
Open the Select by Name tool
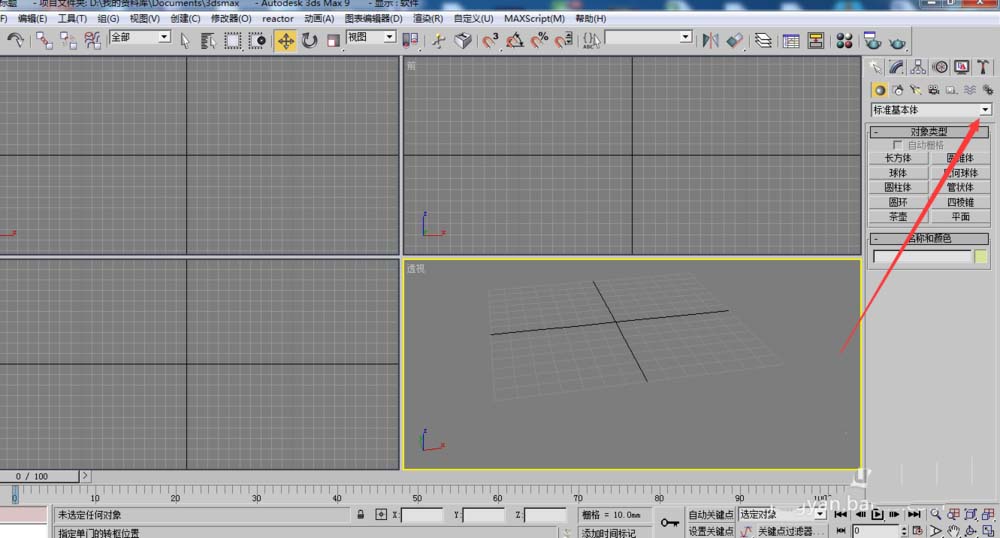click(208, 41)
